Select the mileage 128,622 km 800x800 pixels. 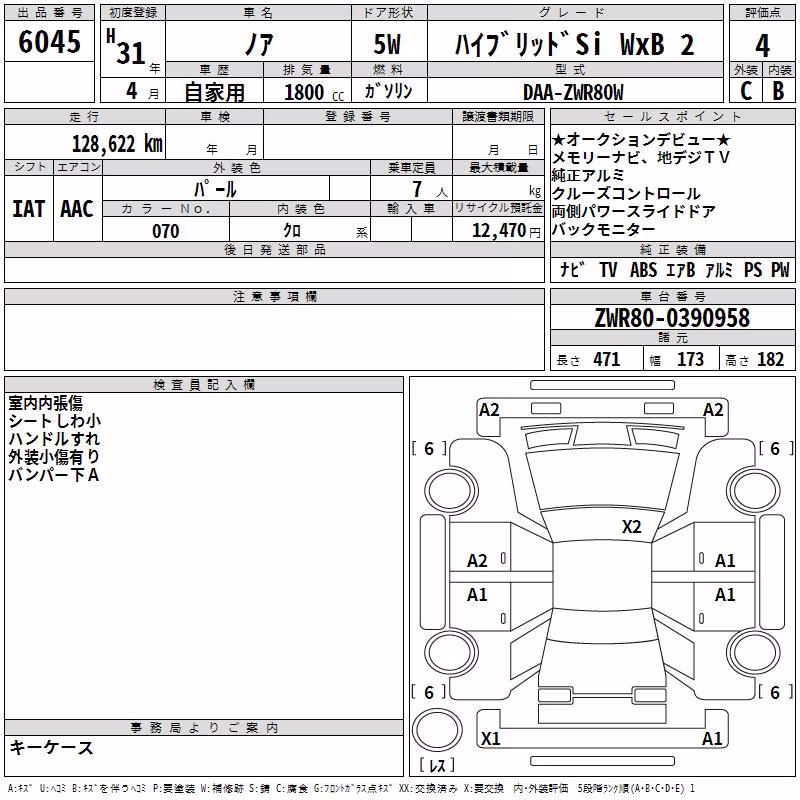(x=117, y=144)
